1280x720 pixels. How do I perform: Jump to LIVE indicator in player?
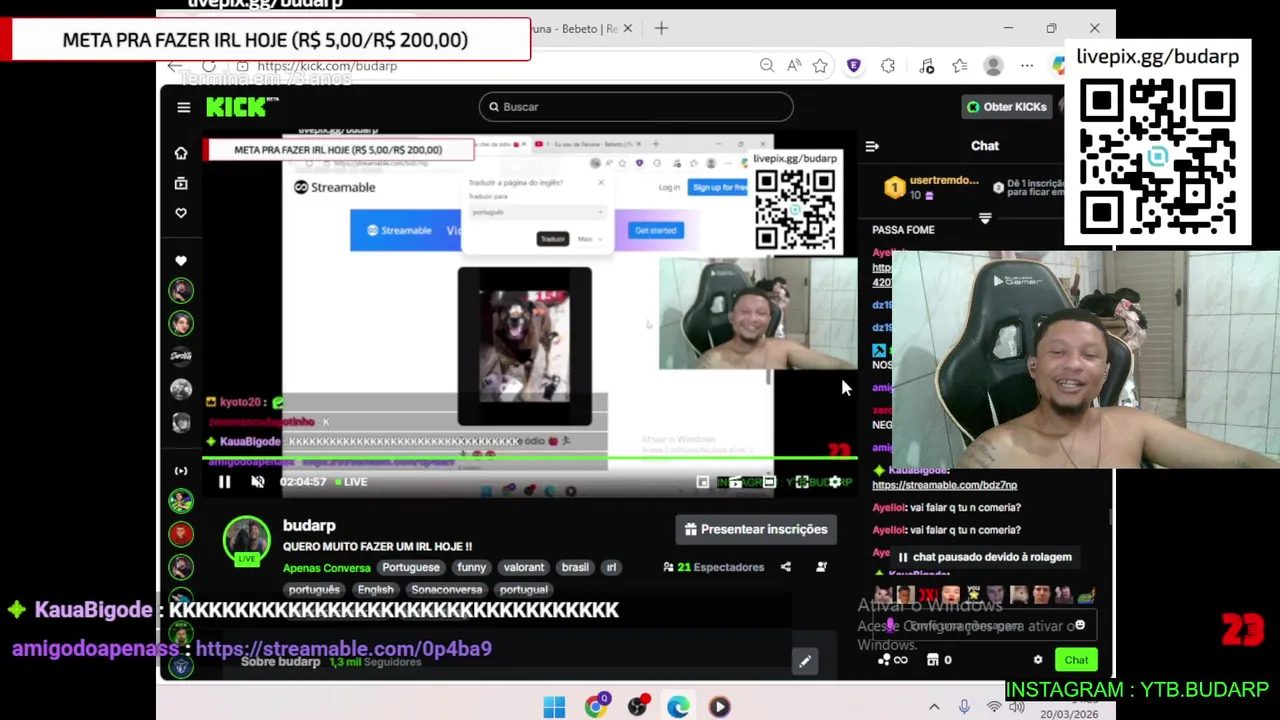coord(350,482)
